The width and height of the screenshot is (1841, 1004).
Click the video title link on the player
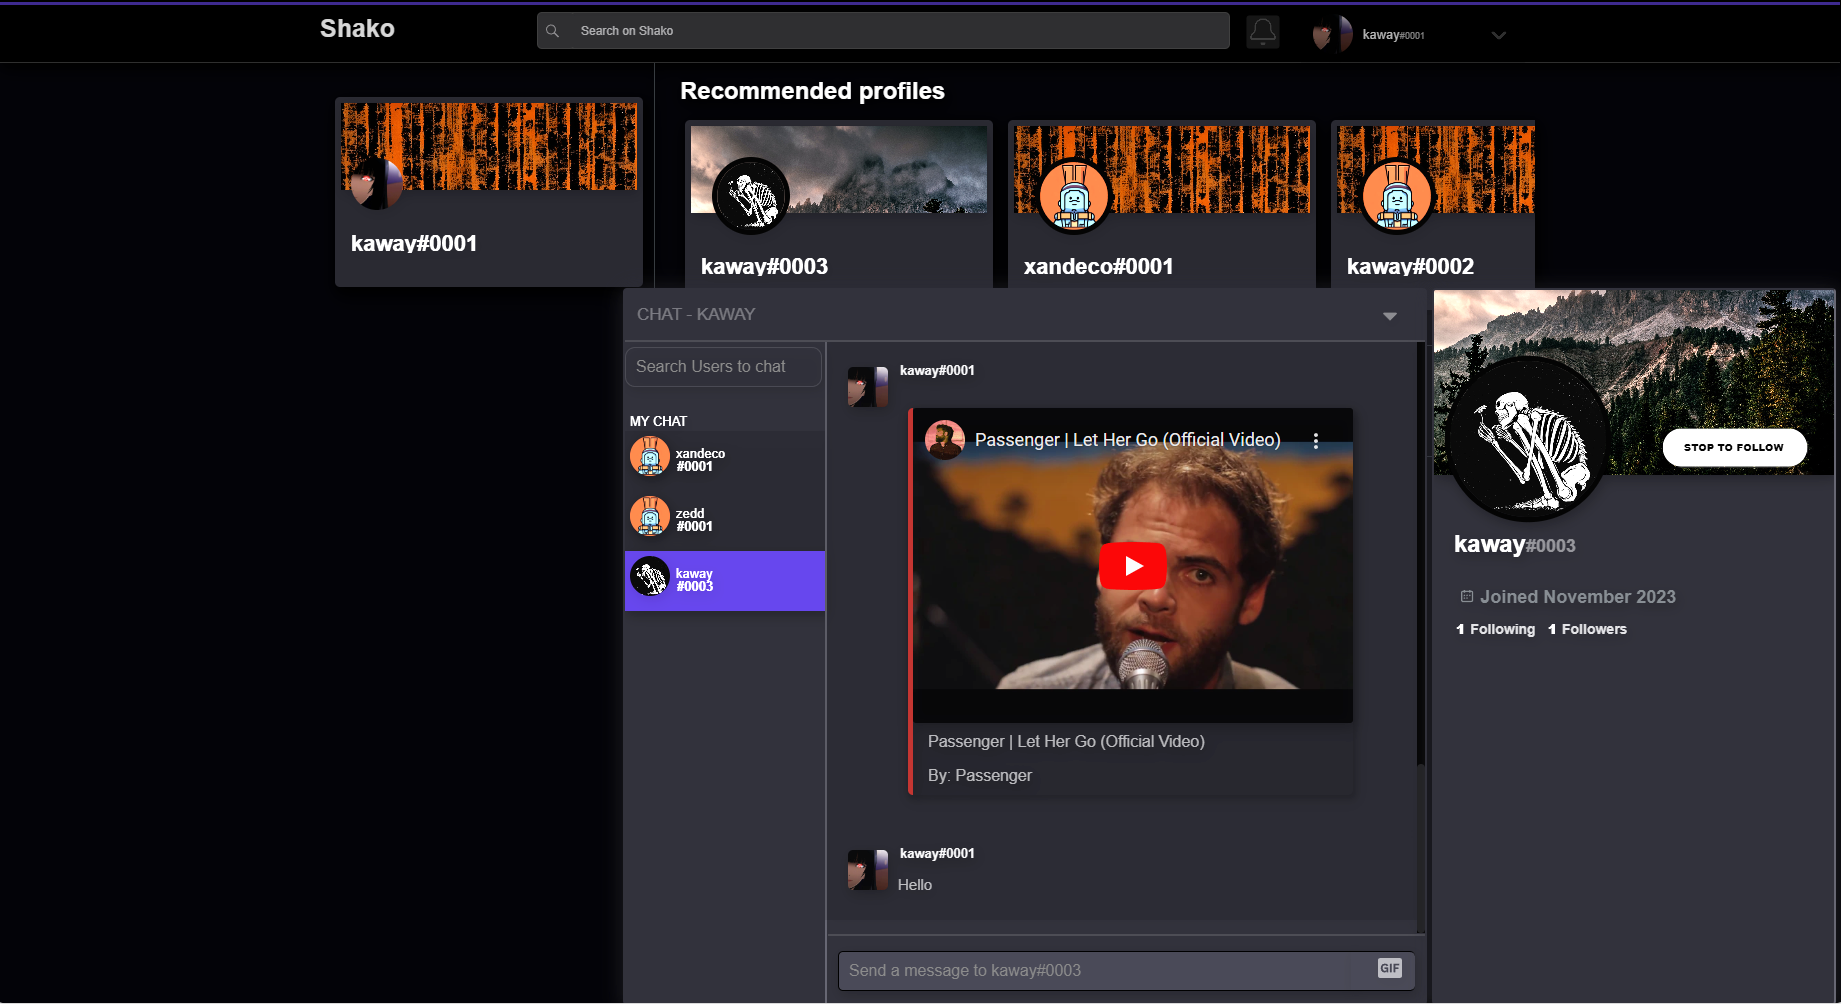(1127, 440)
